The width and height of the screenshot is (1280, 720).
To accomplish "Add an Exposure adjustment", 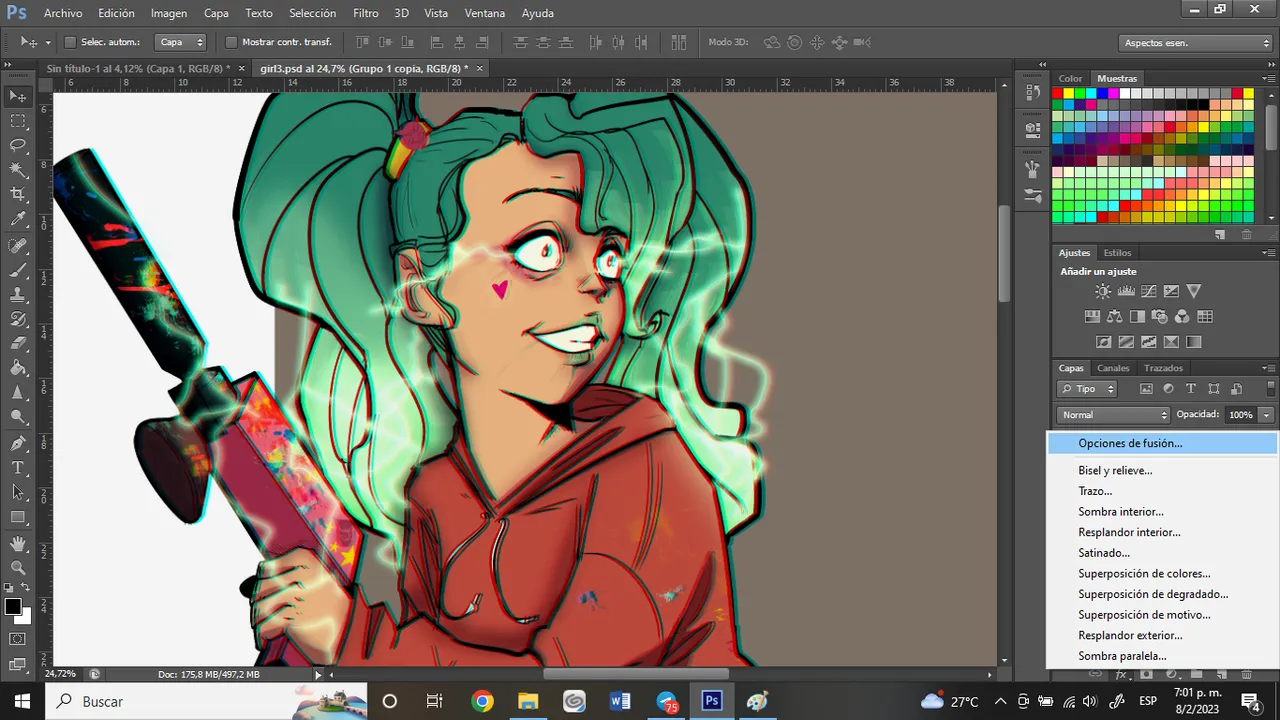I will [1170, 291].
